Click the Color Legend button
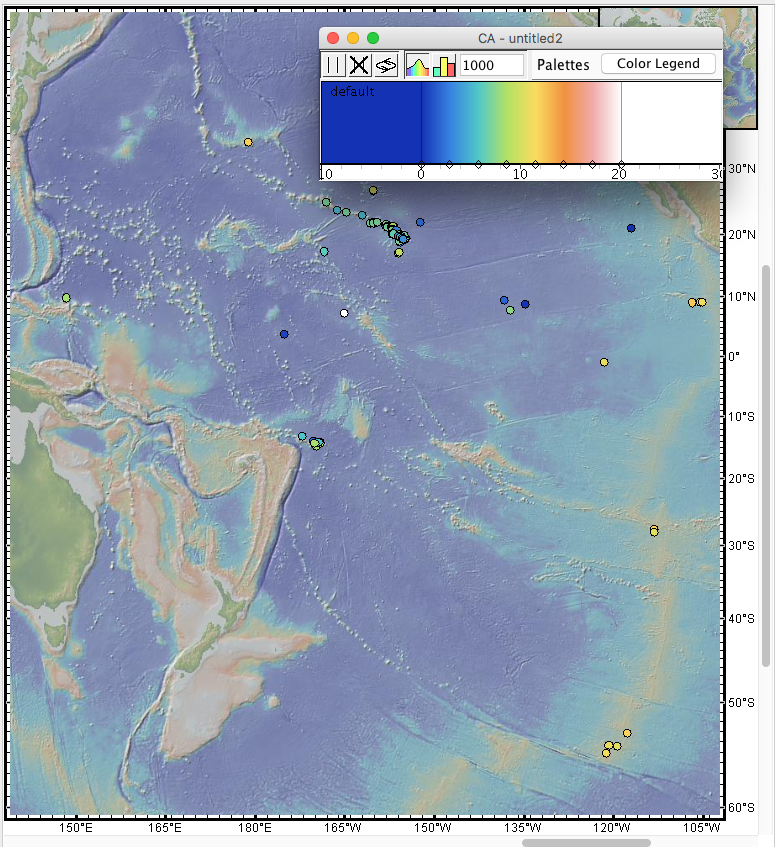 658,64
